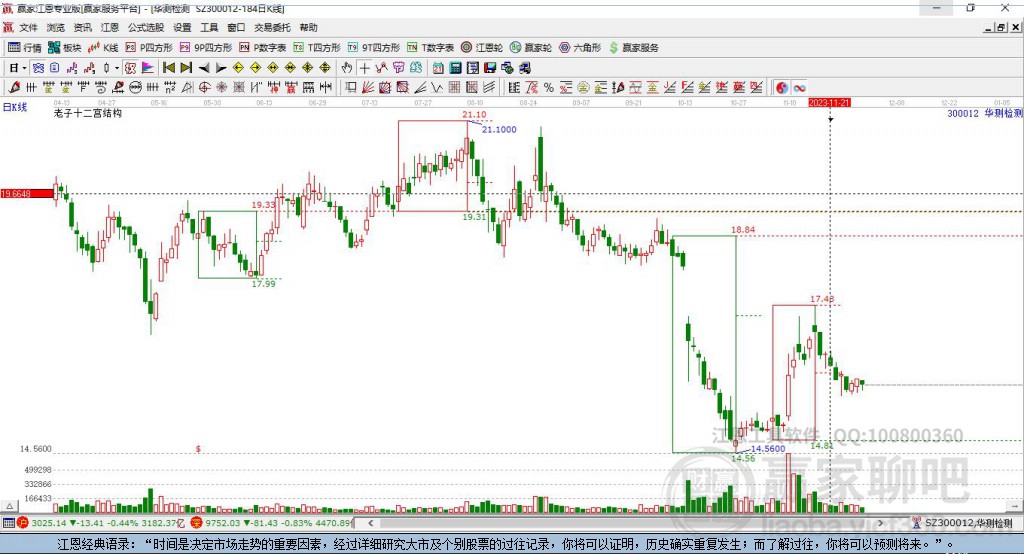This screenshot has height=554, width=1024.
Task: Toggle the crosshair cursor tool
Action: tap(364, 68)
